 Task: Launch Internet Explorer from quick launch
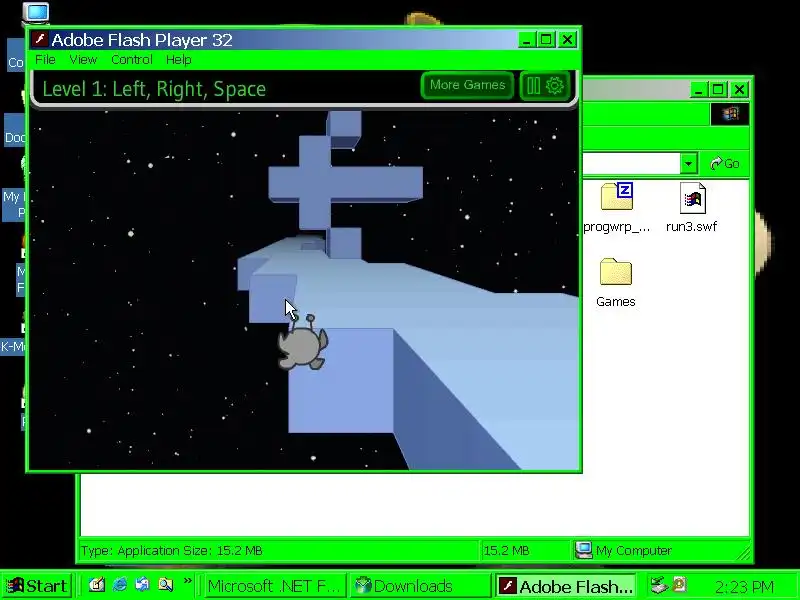(x=120, y=584)
